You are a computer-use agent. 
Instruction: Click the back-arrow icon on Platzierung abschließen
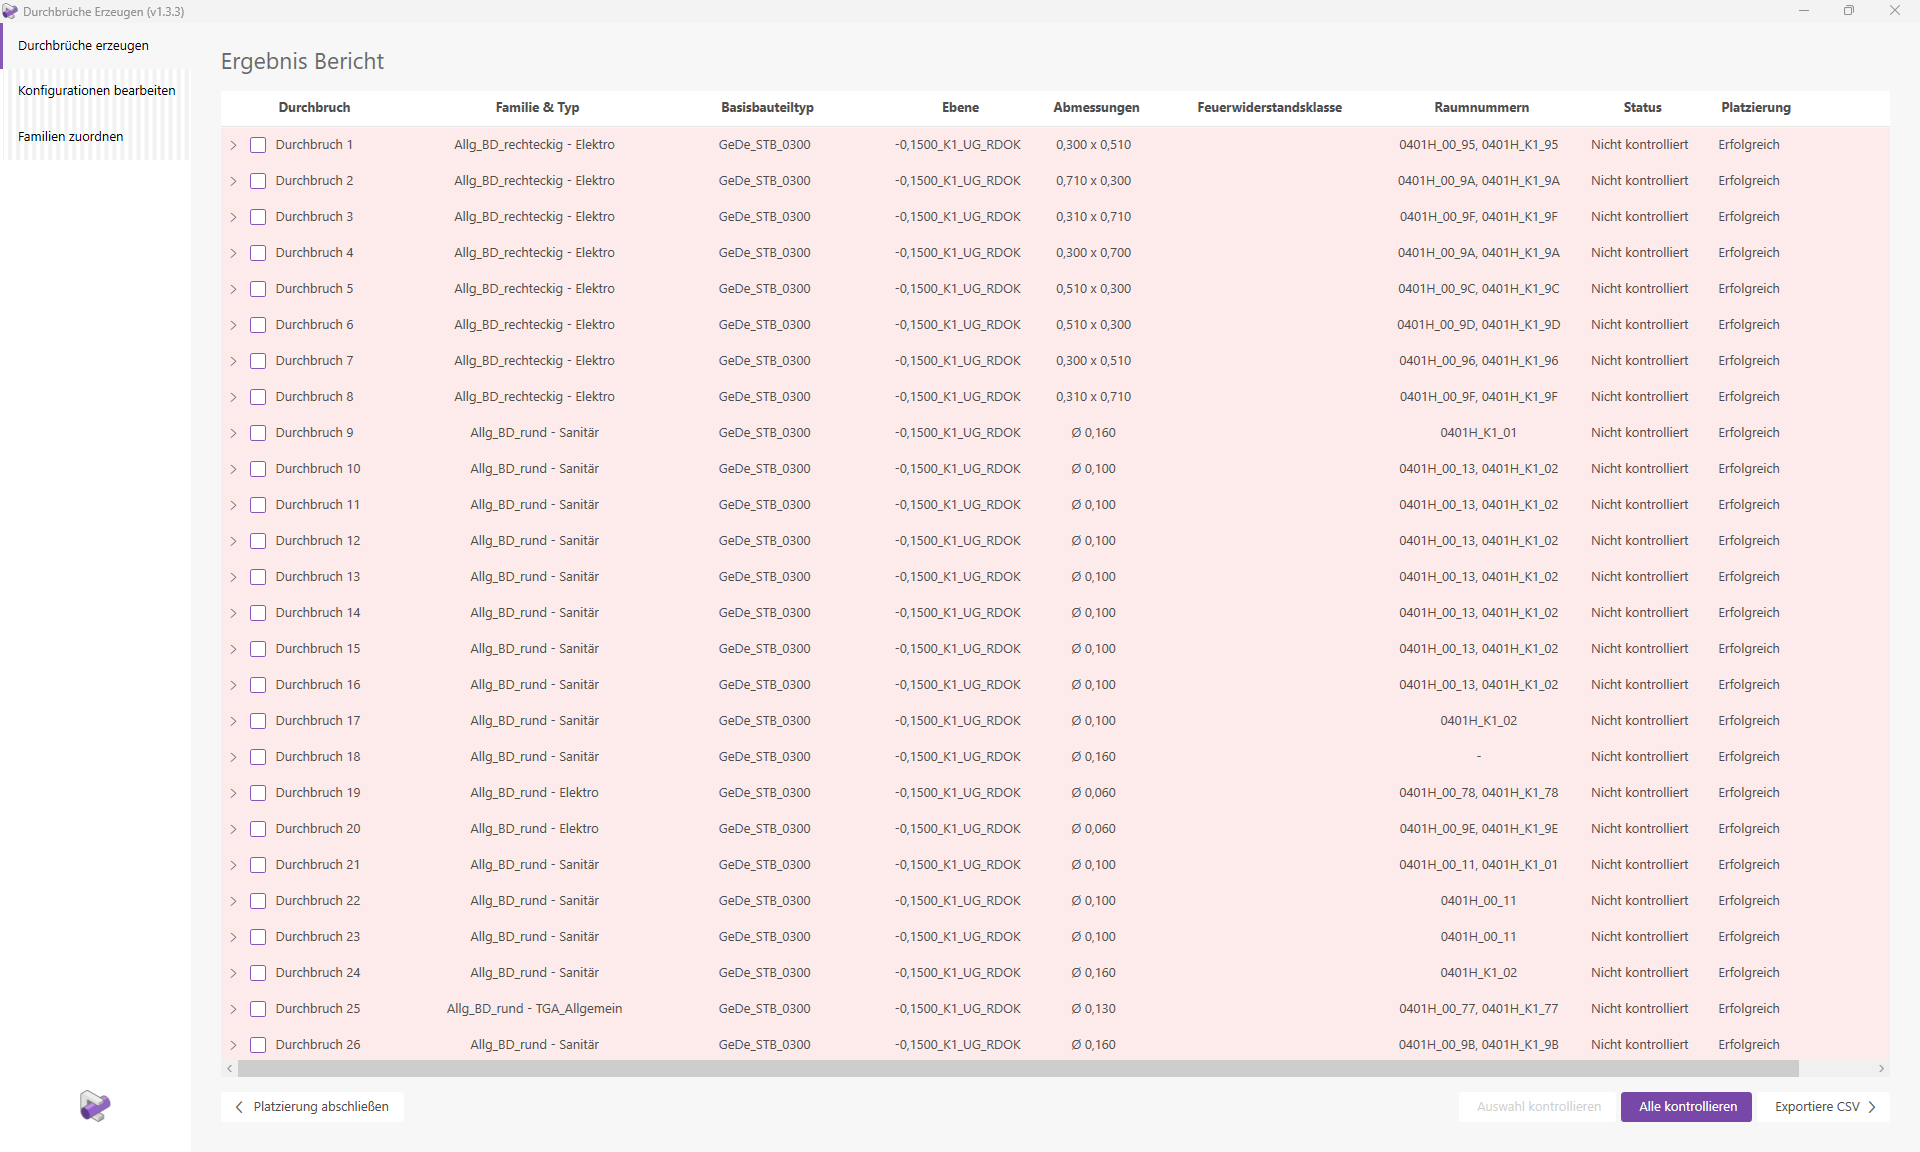[x=239, y=1107]
